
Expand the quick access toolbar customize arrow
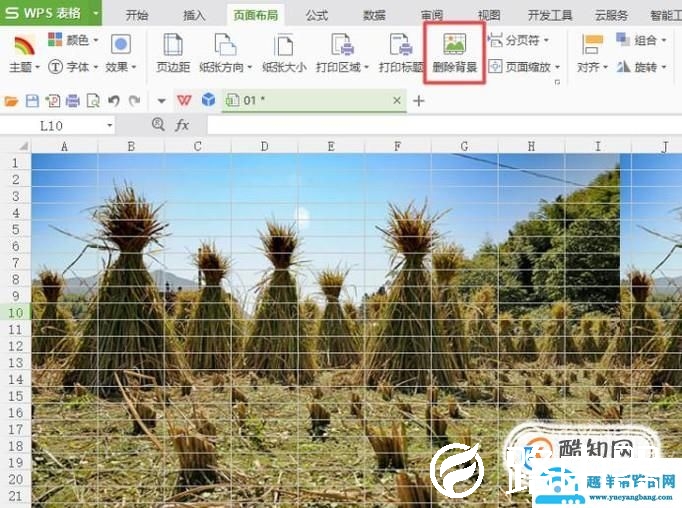[x=161, y=101]
